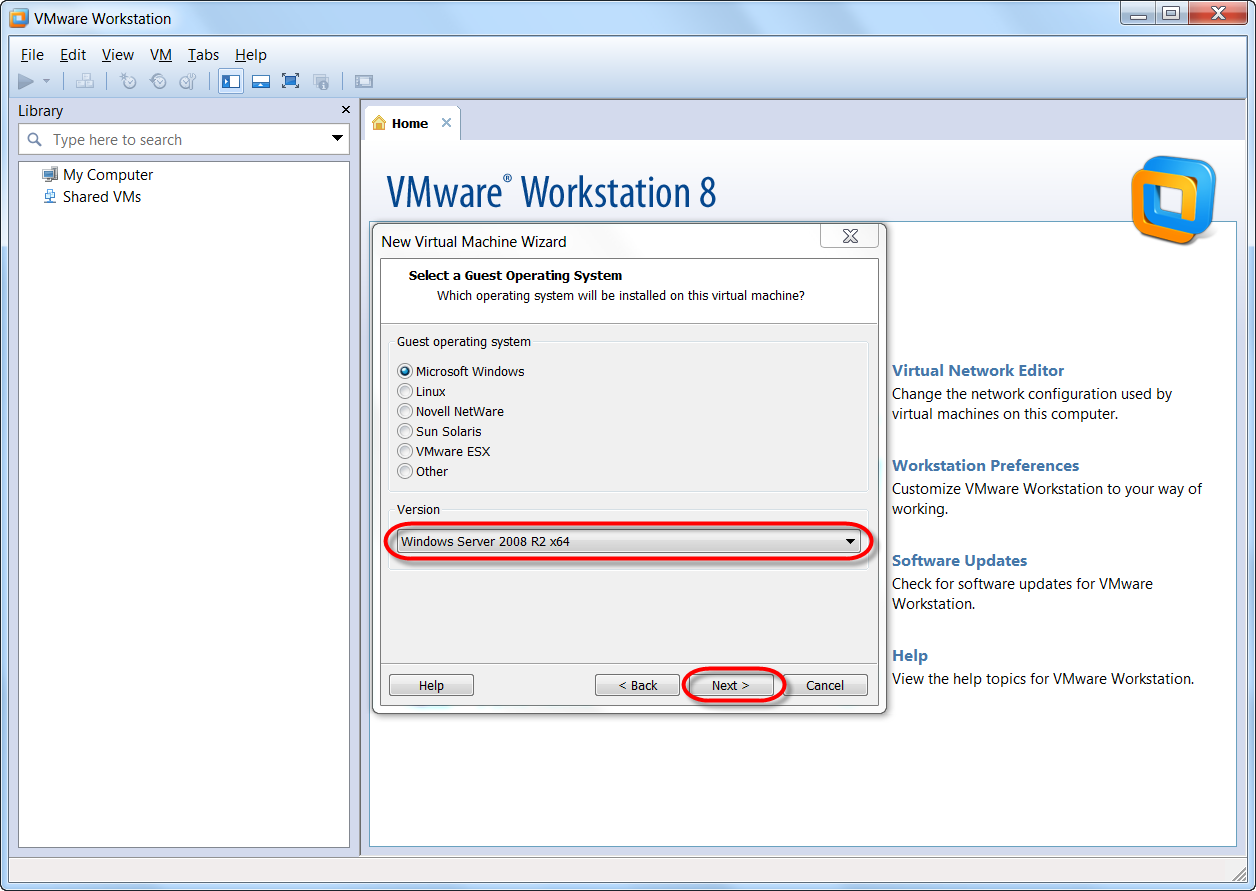Close the New Virtual Machine Wizard dialog
Image resolution: width=1256 pixels, height=891 pixels.
click(850, 236)
